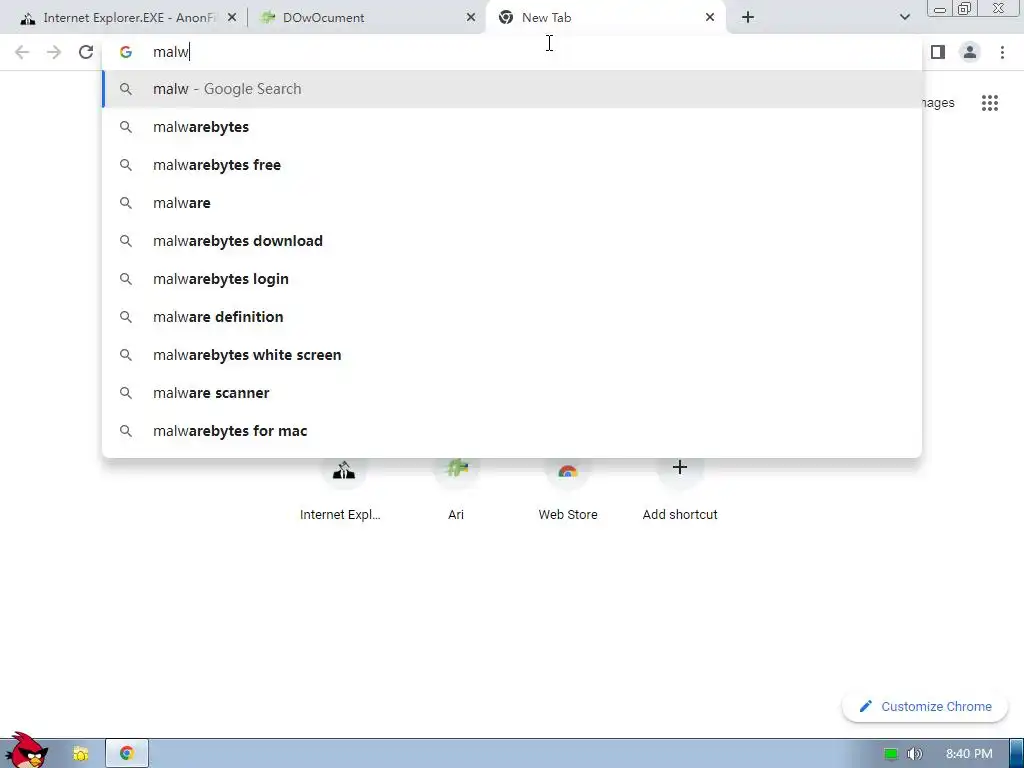The width and height of the screenshot is (1024, 768).
Task: Open the profile avatar menu
Action: [970, 52]
